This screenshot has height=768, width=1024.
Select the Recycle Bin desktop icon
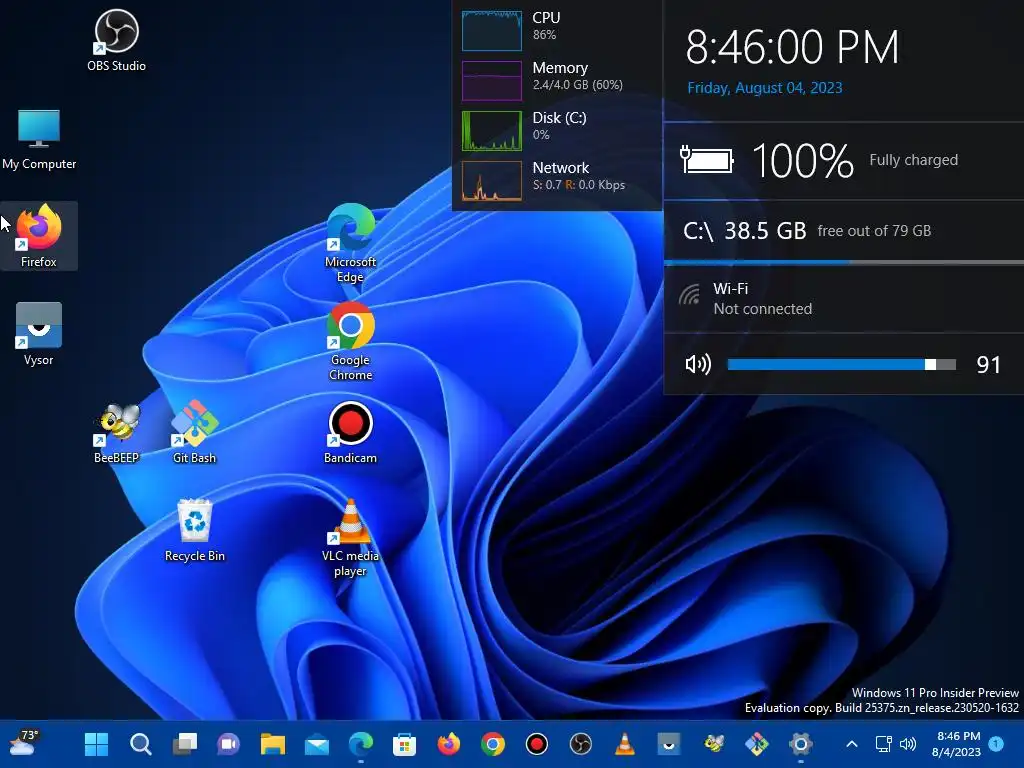(194, 530)
